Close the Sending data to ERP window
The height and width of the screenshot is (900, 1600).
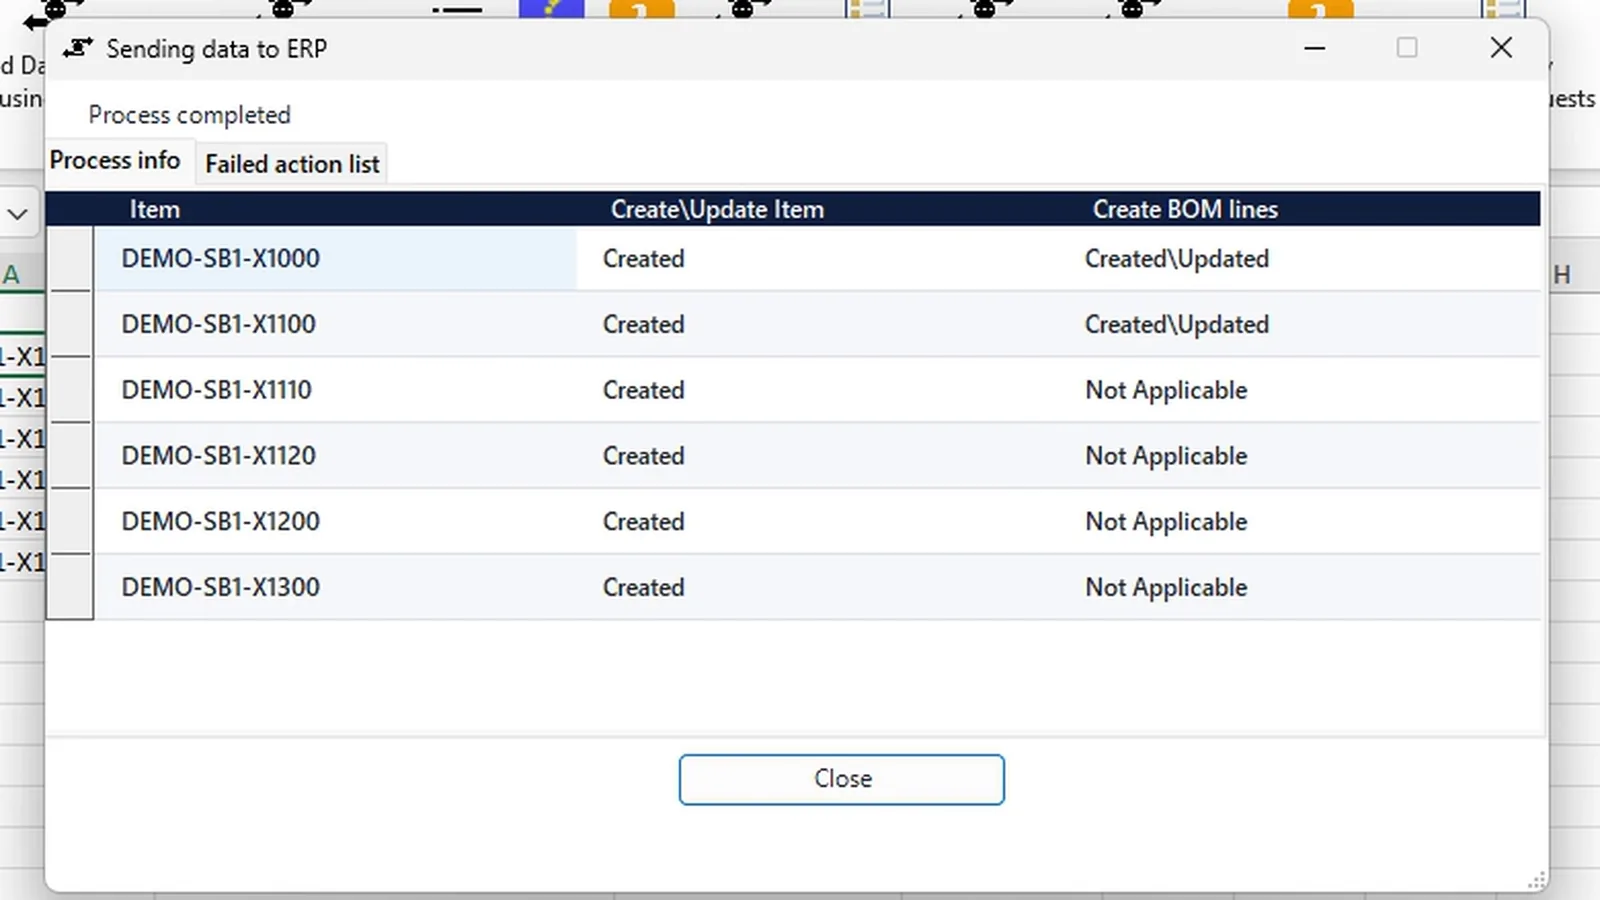click(1501, 48)
